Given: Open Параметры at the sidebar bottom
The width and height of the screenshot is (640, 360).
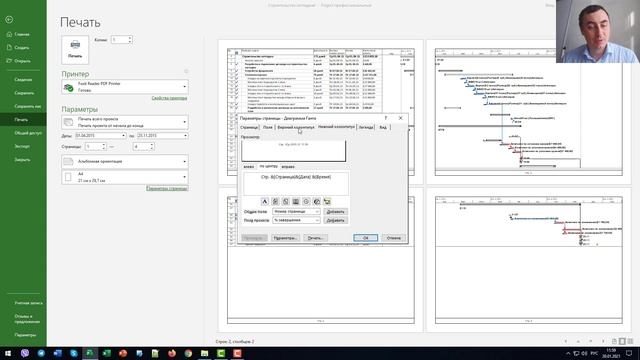Looking at the screenshot, I should click(25, 335).
